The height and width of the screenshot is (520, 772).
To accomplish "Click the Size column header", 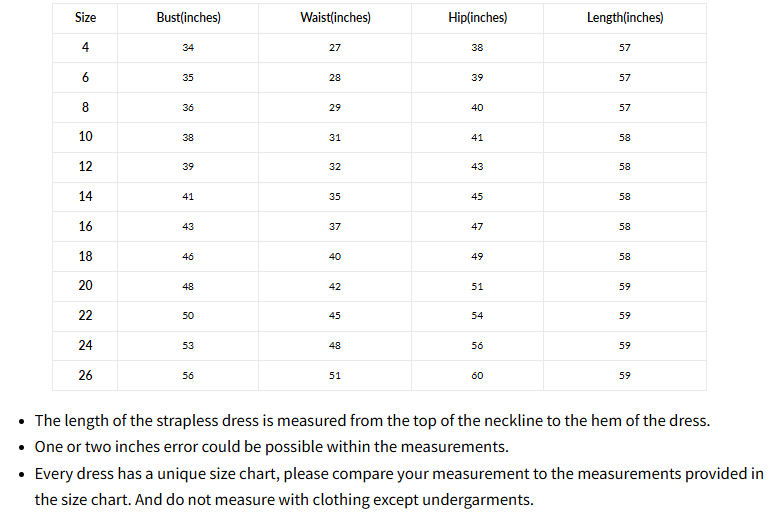I will point(85,18).
